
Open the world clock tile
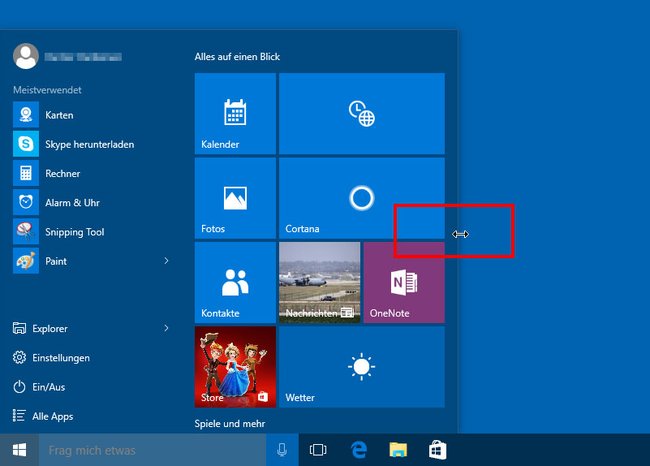361,114
